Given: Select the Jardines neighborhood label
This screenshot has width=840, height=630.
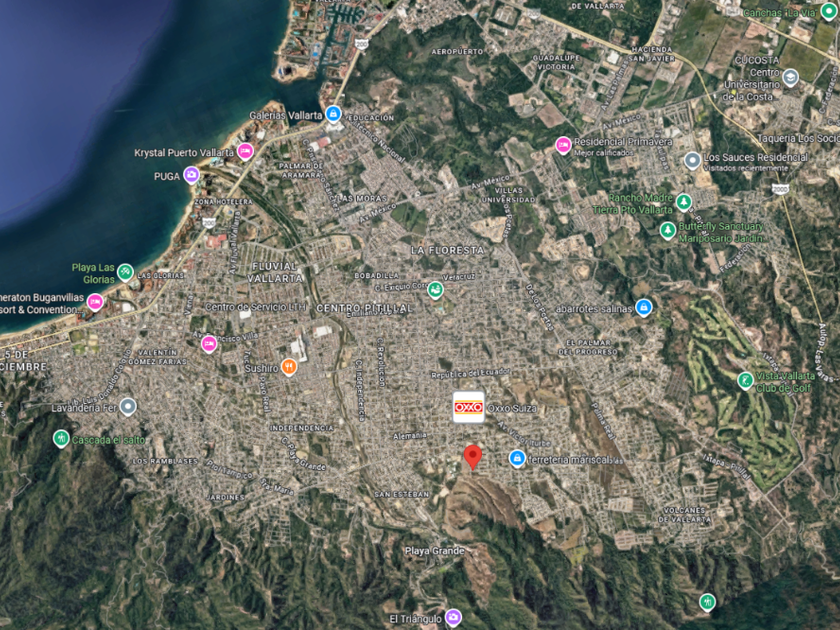Looking at the screenshot, I should click(x=226, y=497).
